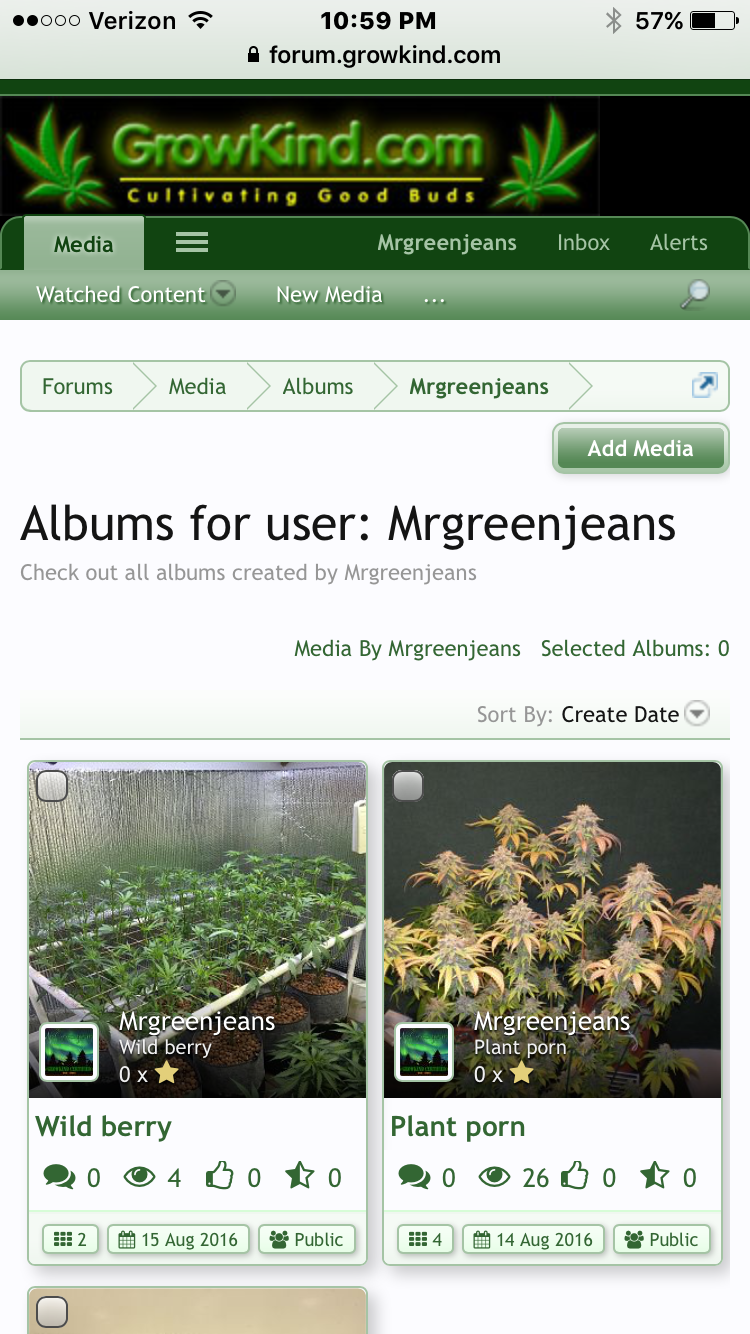
Task: Click the Wild berry album user avatar
Action: pos(70,1053)
